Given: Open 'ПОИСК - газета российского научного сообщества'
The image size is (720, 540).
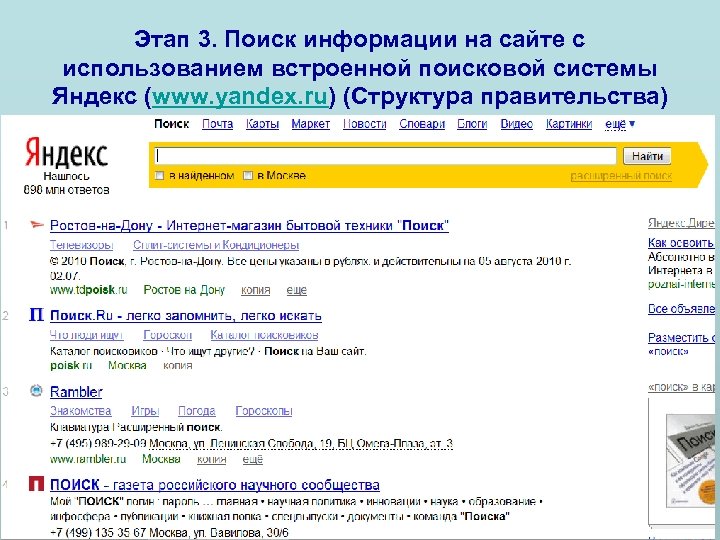Looking at the screenshot, I should pyautogui.click(x=215, y=485).
